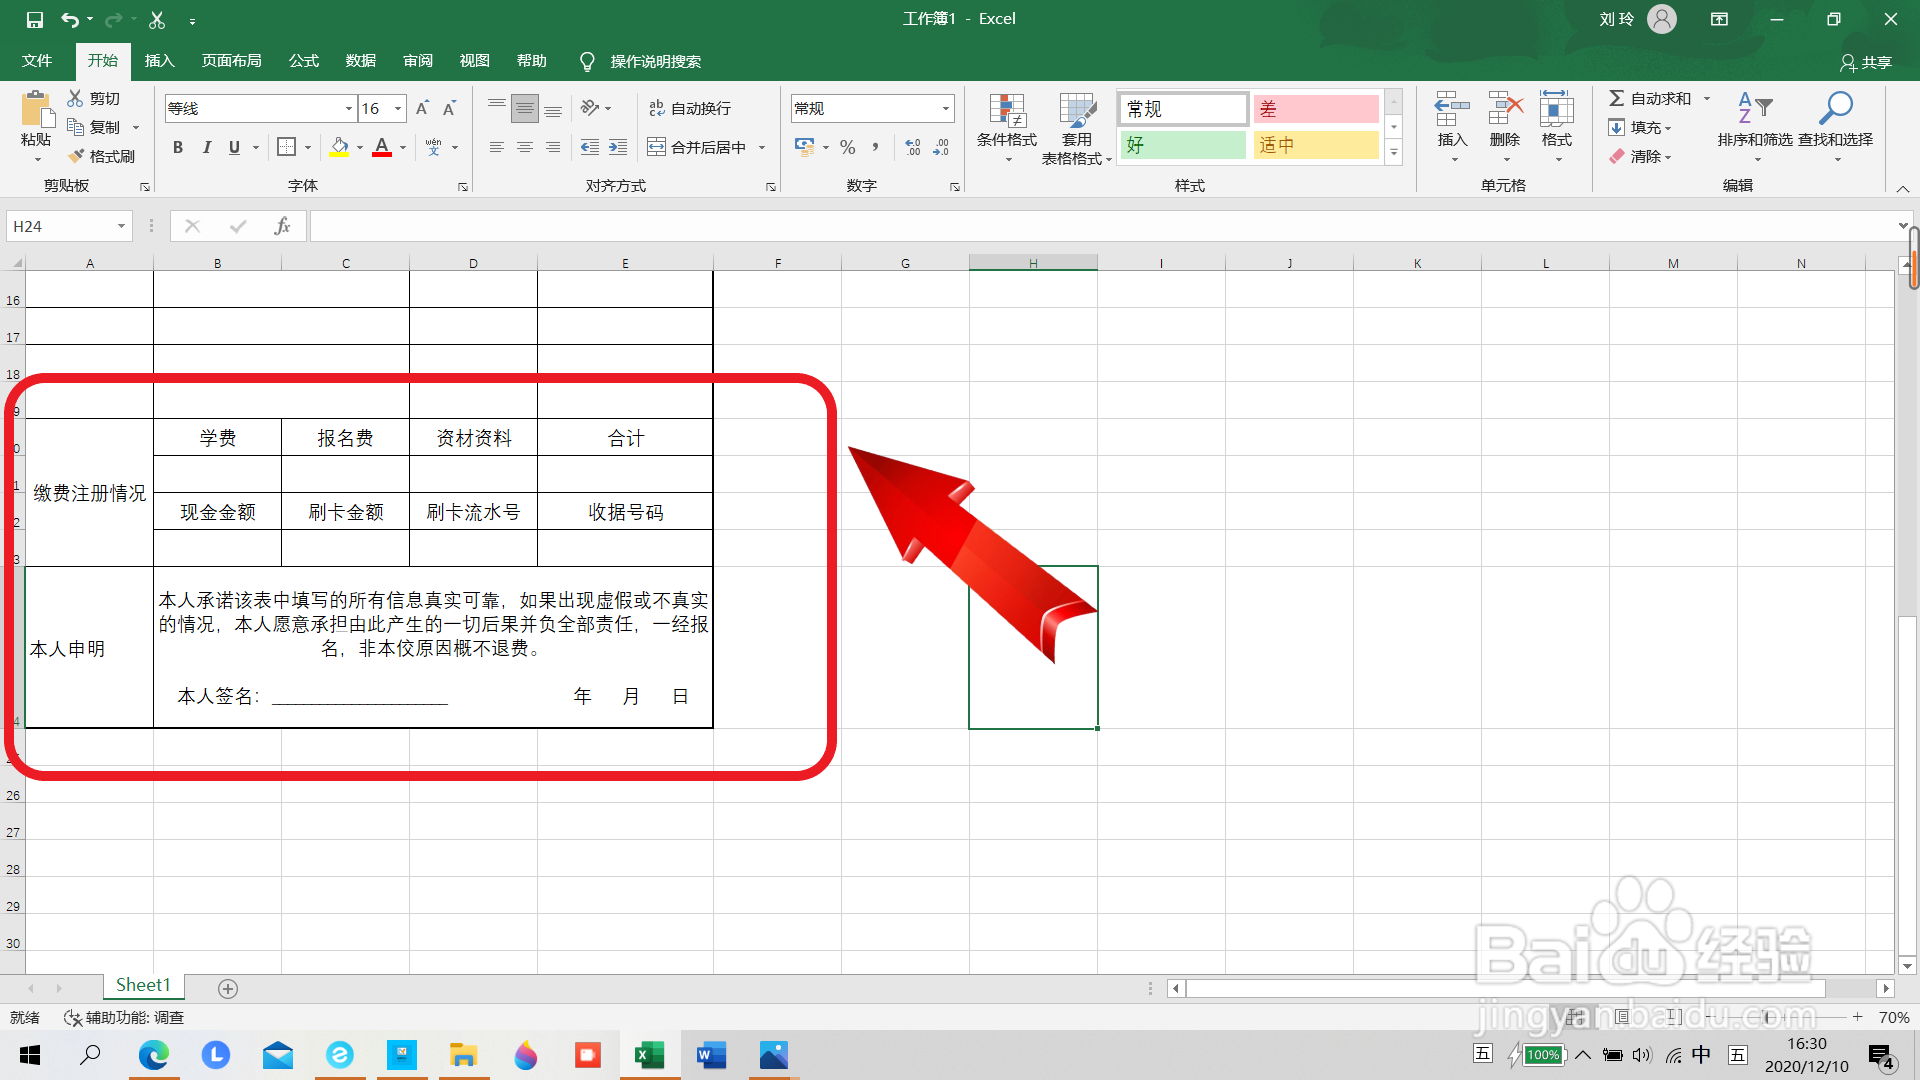Open the 公式 ribbon tab
1920x1080 pixels.
303,61
